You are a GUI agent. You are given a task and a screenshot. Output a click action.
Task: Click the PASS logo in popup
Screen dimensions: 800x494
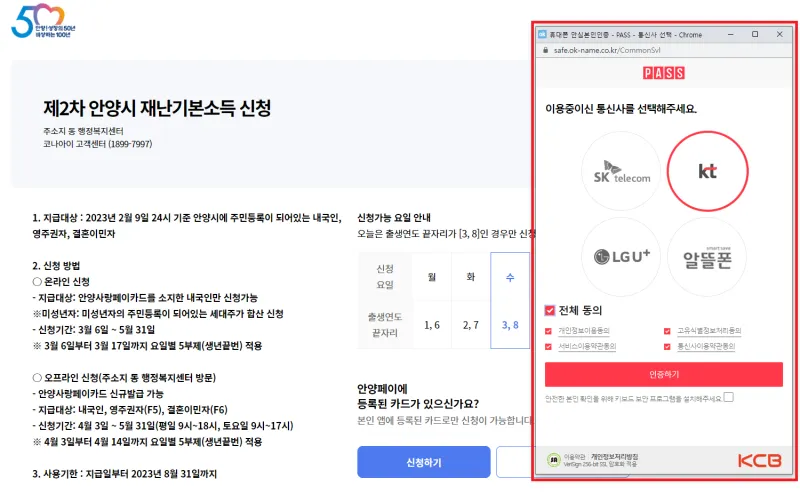(x=664, y=73)
